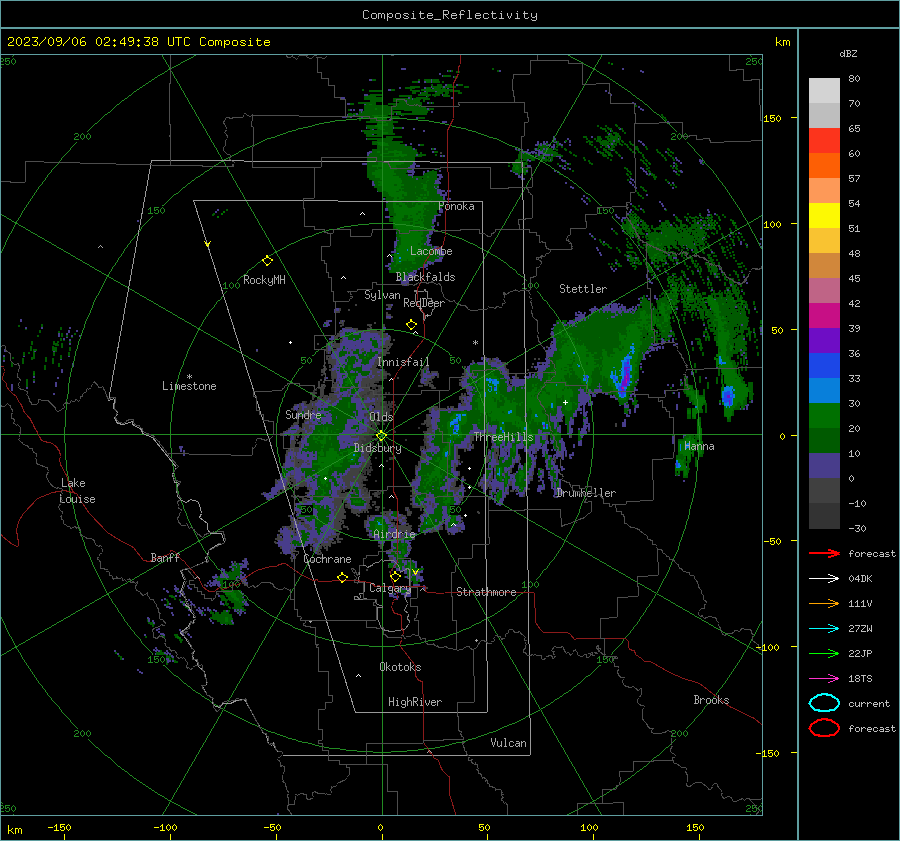Click the Didsbury city label
Image resolution: width=900 pixels, height=841 pixels.
tap(378, 448)
